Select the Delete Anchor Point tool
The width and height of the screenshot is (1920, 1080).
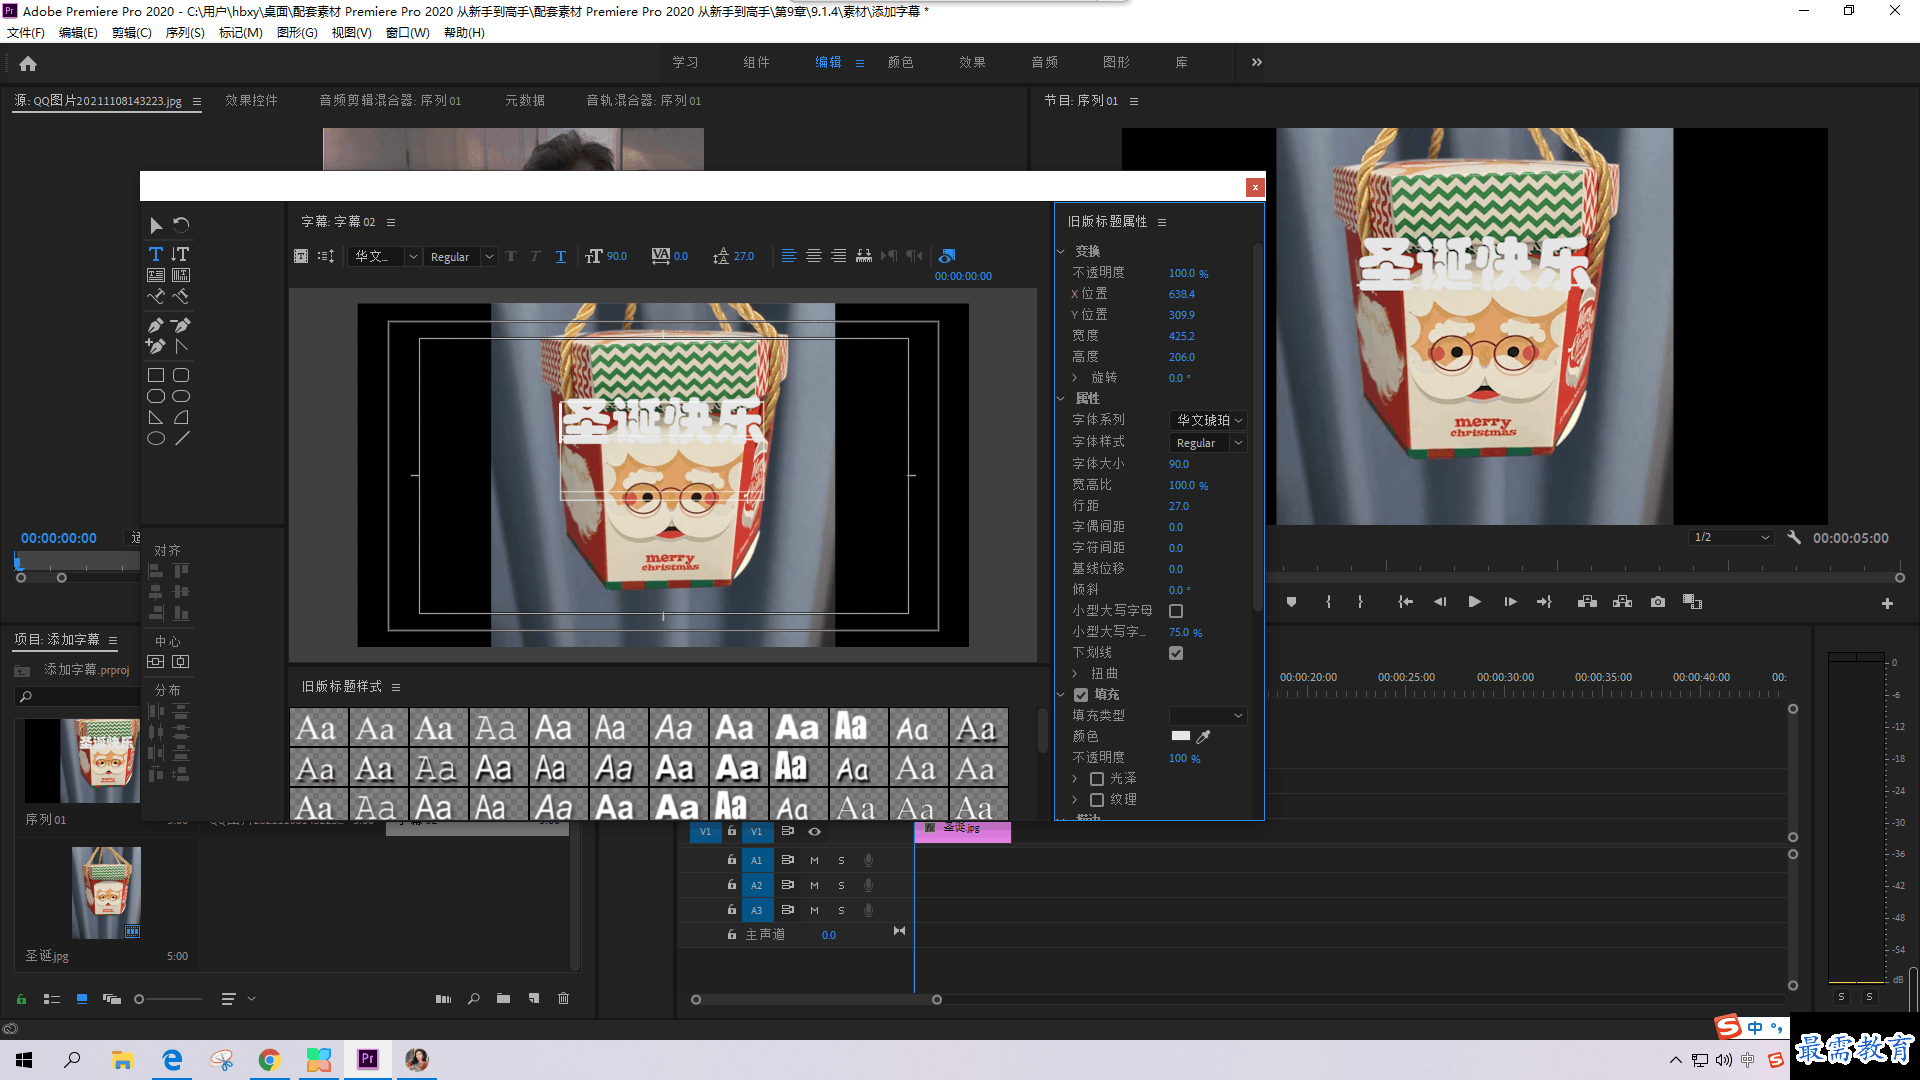pyautogui.click(x=181, y=325)
